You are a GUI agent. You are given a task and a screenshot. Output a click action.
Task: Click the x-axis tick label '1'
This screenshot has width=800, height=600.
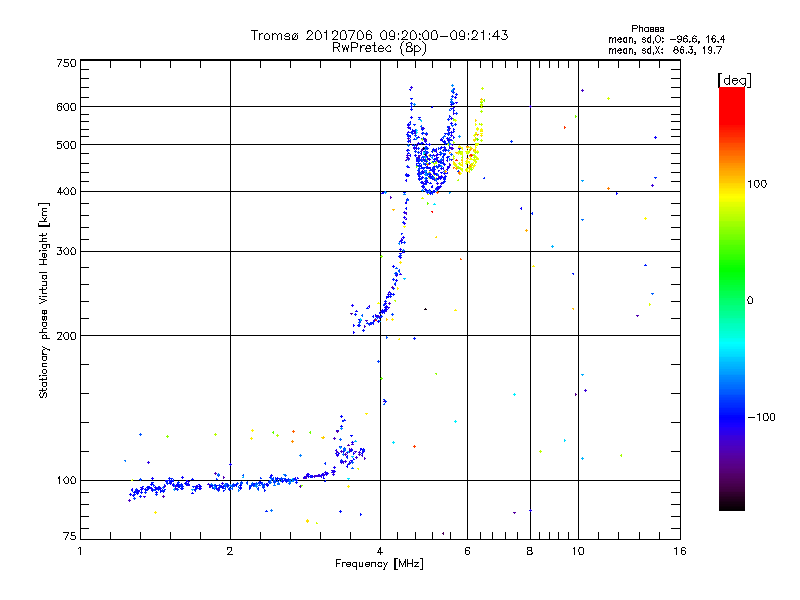click(x=80, y=551)
